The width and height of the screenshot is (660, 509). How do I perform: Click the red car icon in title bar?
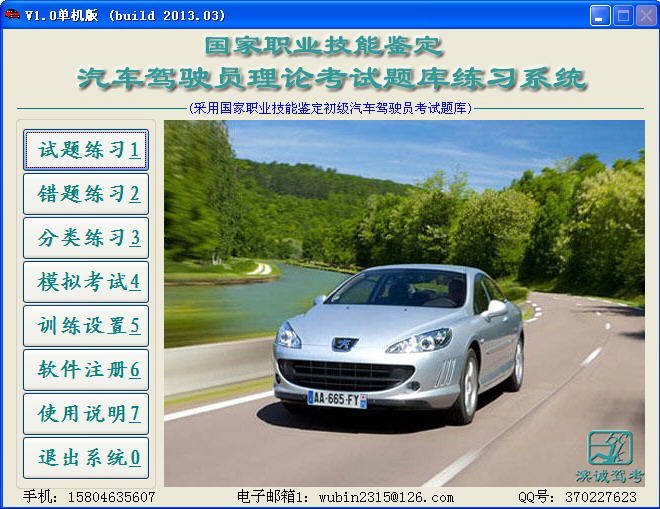12,15
